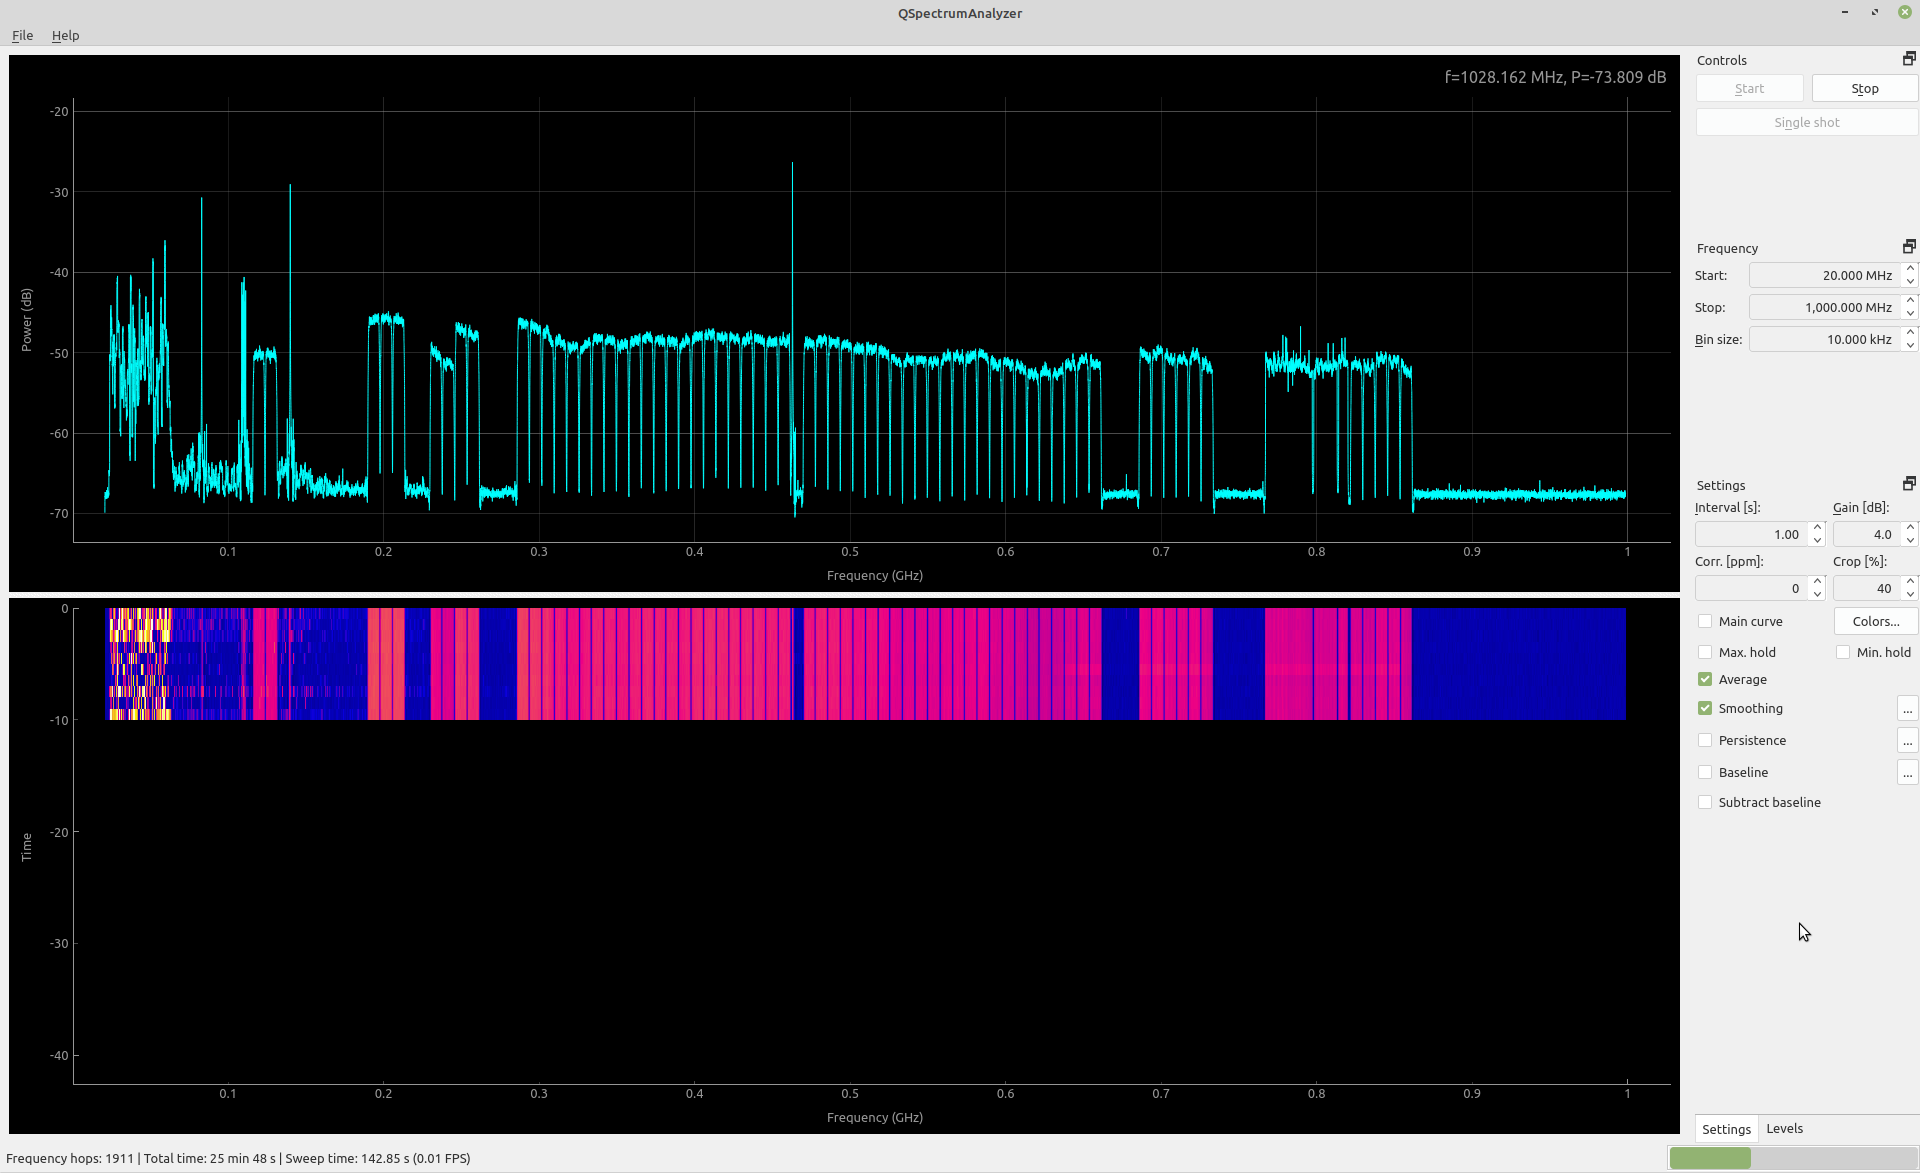Float the Frequency dock panel
The height and width of the screenshot is (1173, 1920).
(x=1908, y=247)
